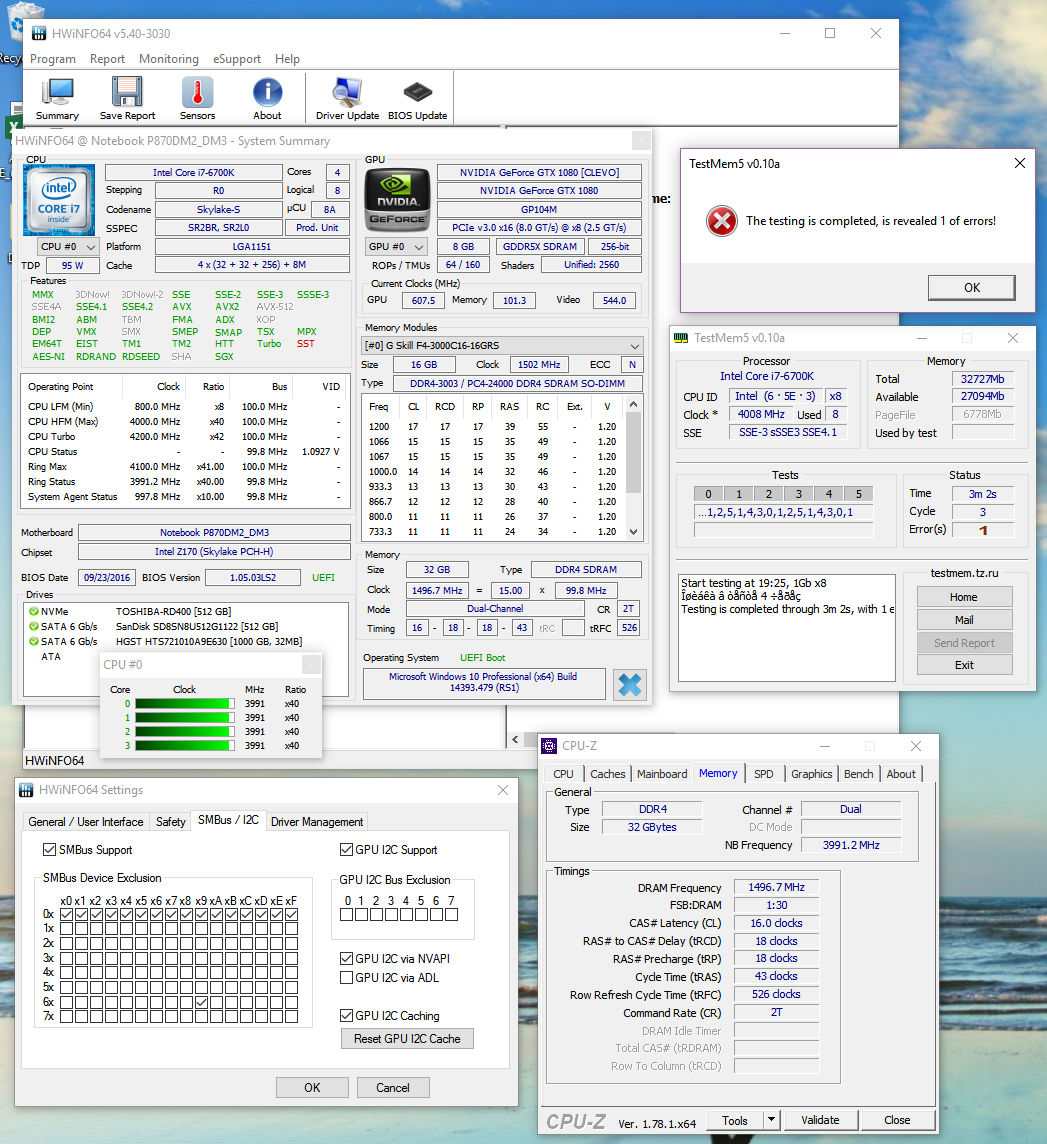This screenshot has width=1047, height=1144.
Task: Open the Monitoring menu
Action: (169, 58)
